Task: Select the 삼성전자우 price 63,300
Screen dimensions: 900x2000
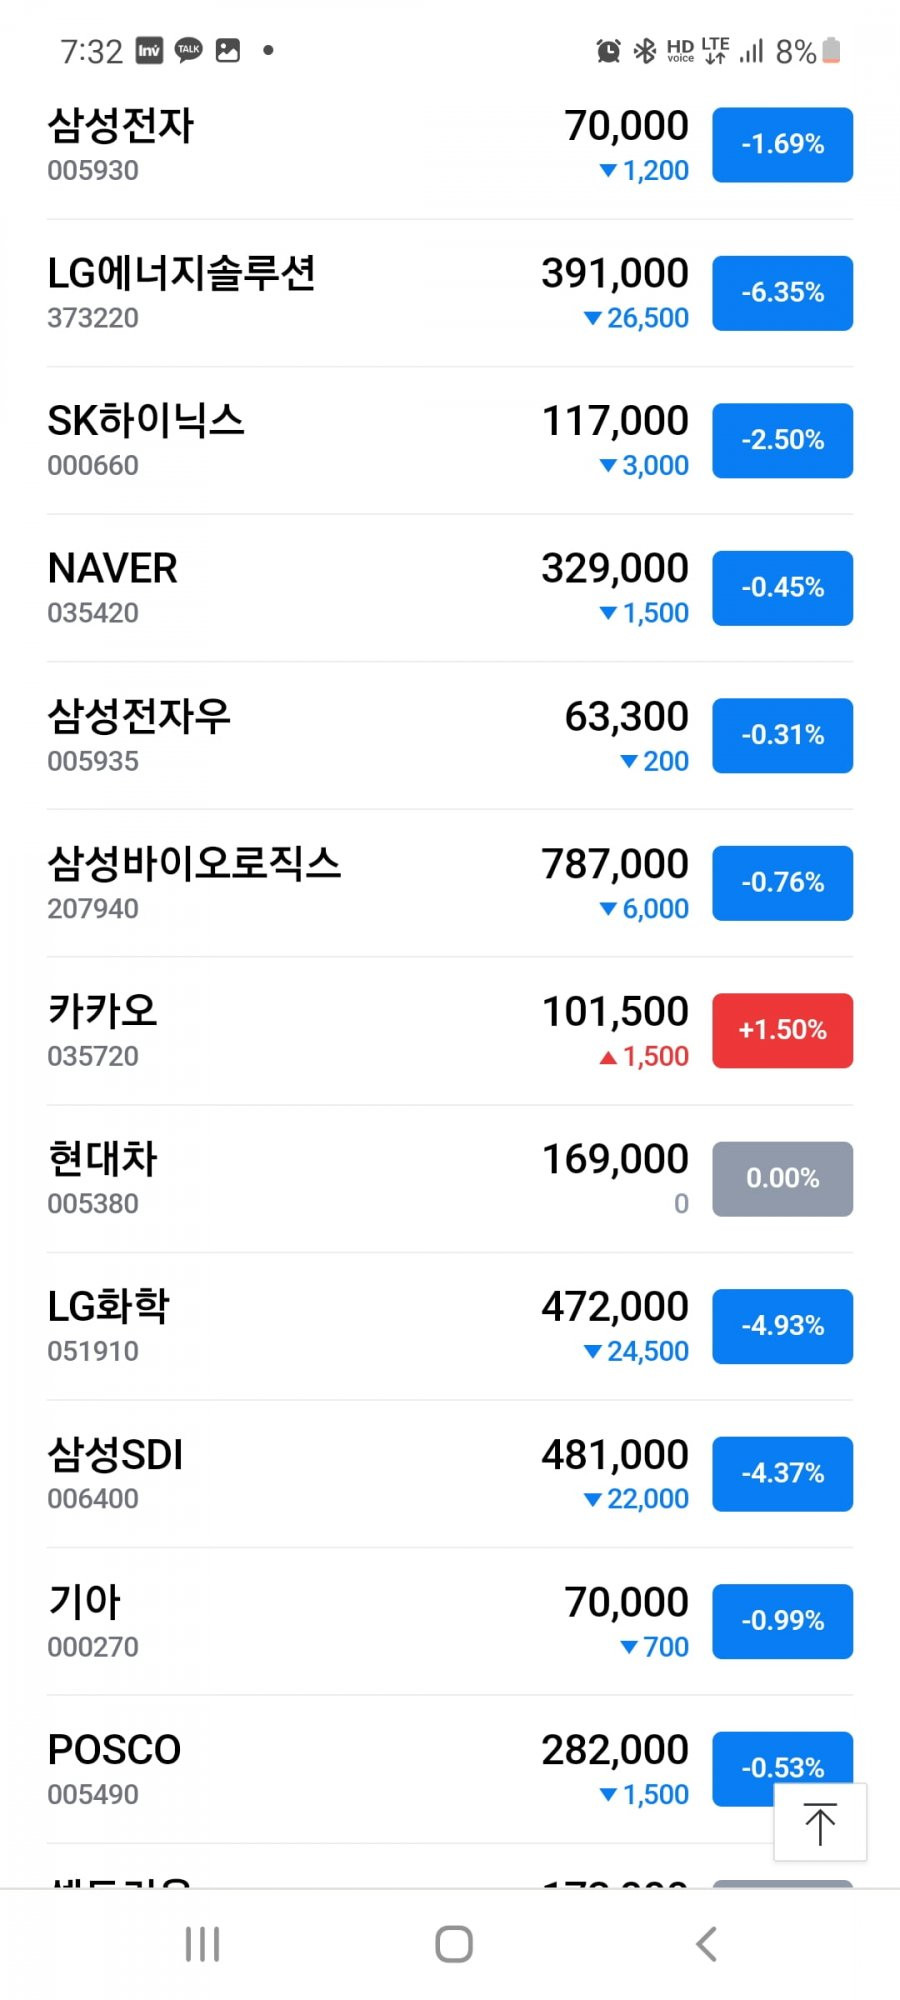Action: [626, 717]
